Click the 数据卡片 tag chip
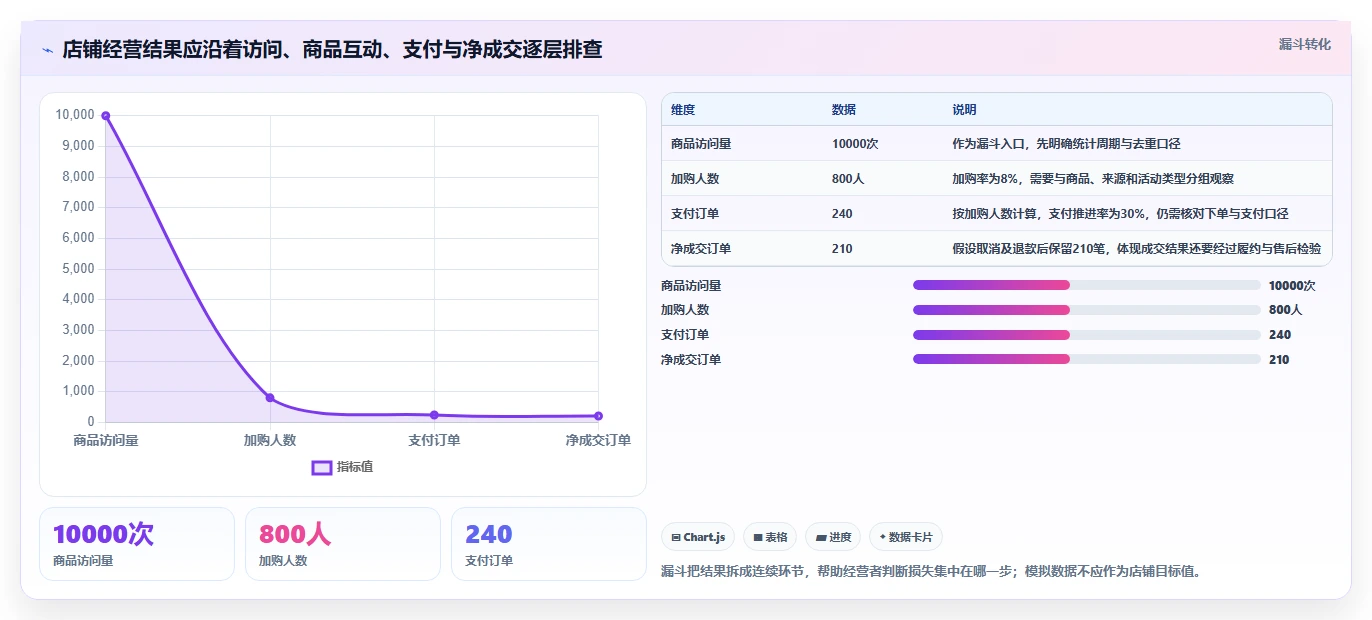Viewport: 1372px width, 620px height. click(x=906, y=537)
